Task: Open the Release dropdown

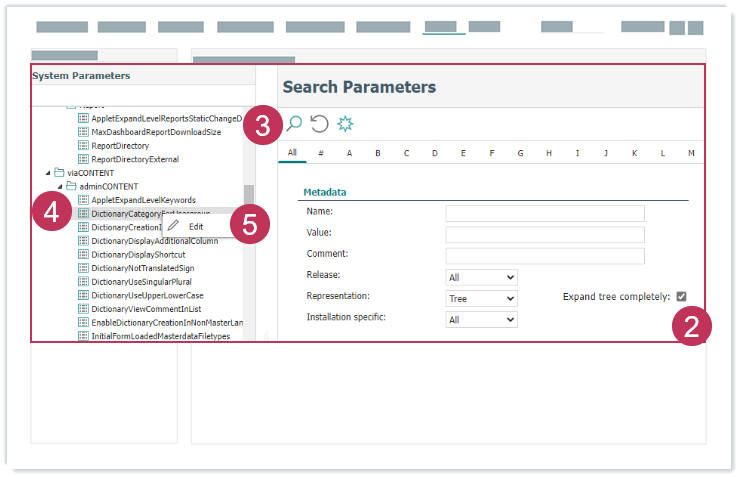Action: pos(481,277)
